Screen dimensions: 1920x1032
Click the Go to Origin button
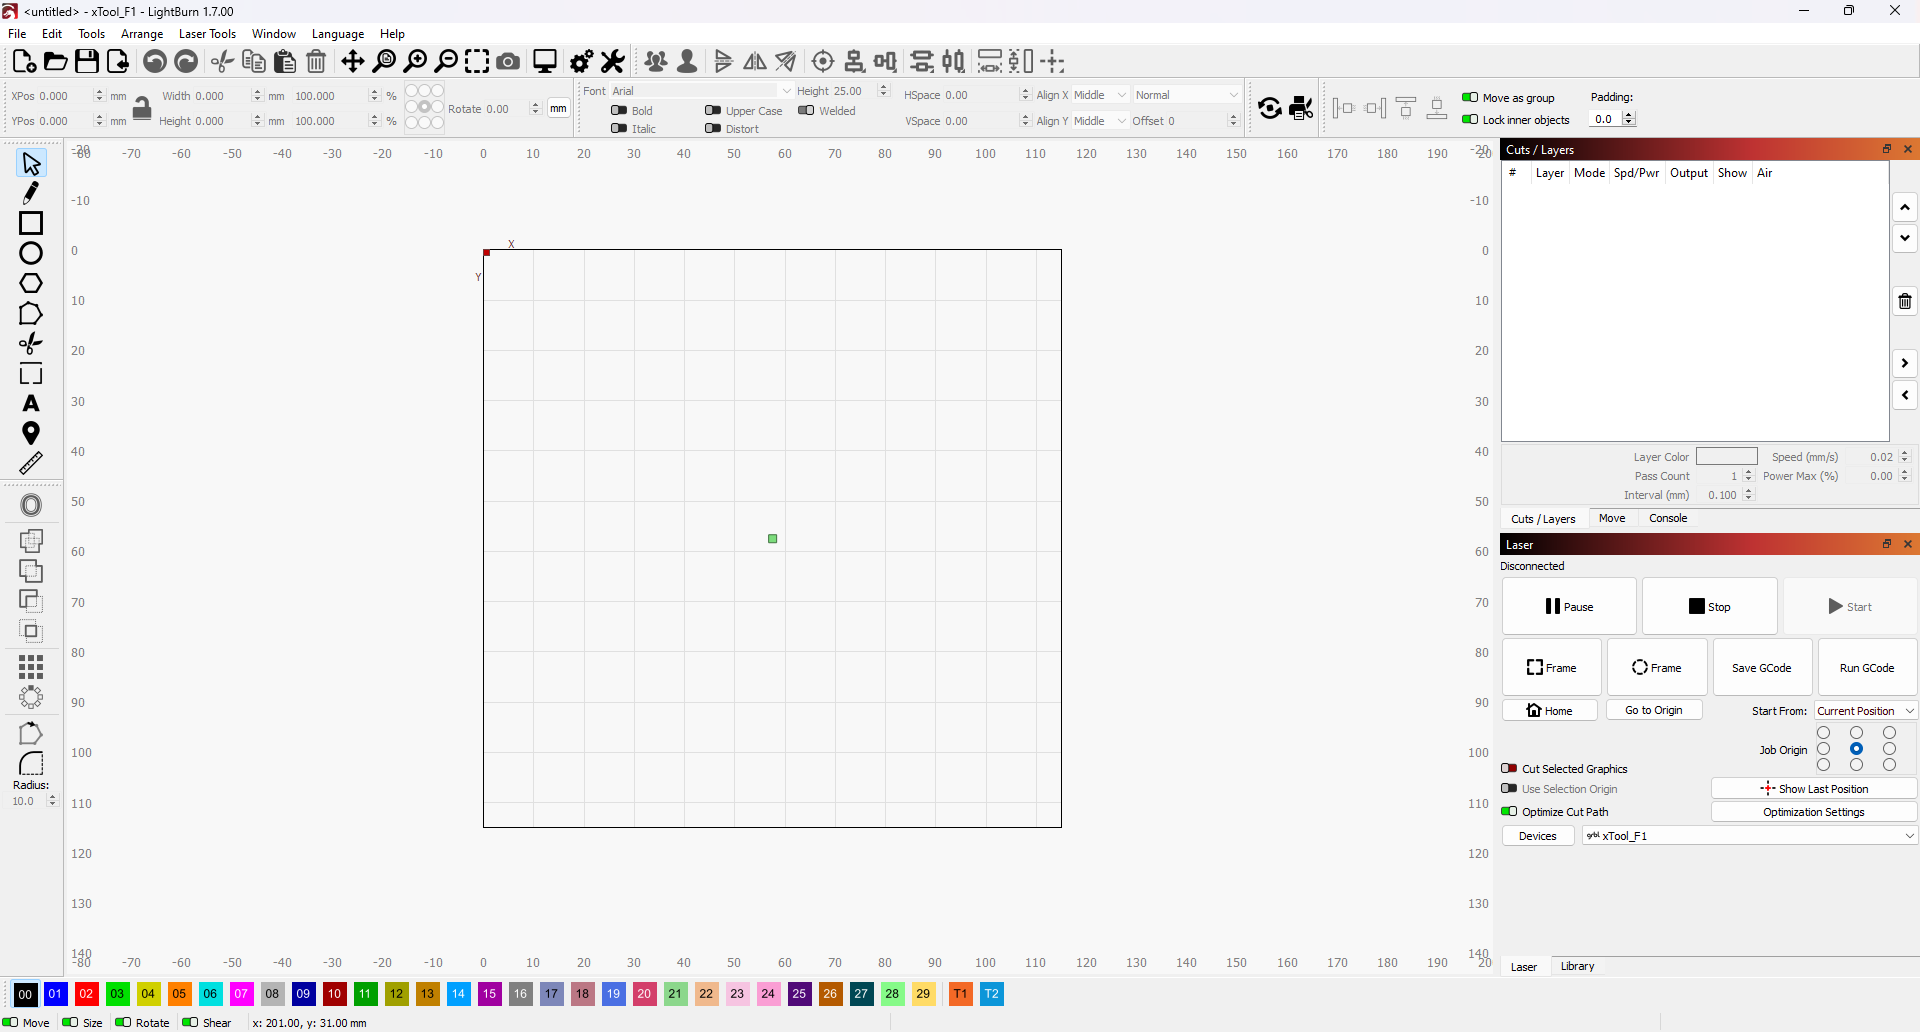1653,710
